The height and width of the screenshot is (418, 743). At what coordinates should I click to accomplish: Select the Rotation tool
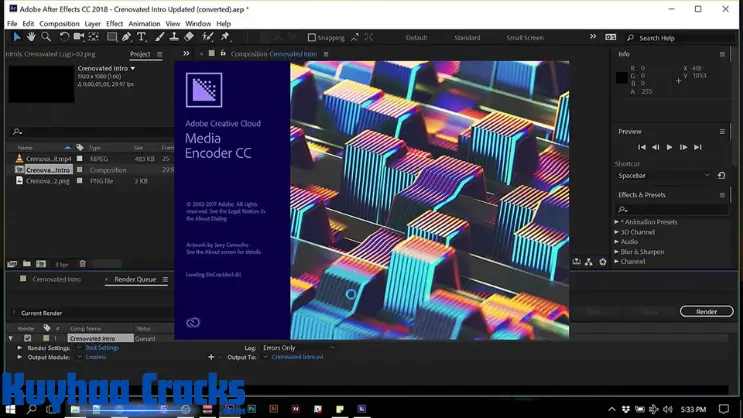point(64,37)
